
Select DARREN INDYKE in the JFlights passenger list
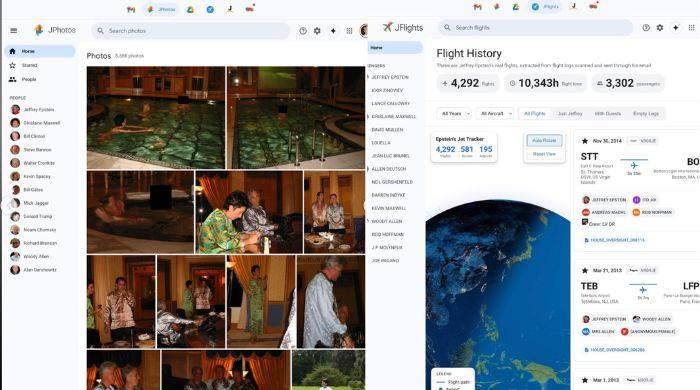388,195
